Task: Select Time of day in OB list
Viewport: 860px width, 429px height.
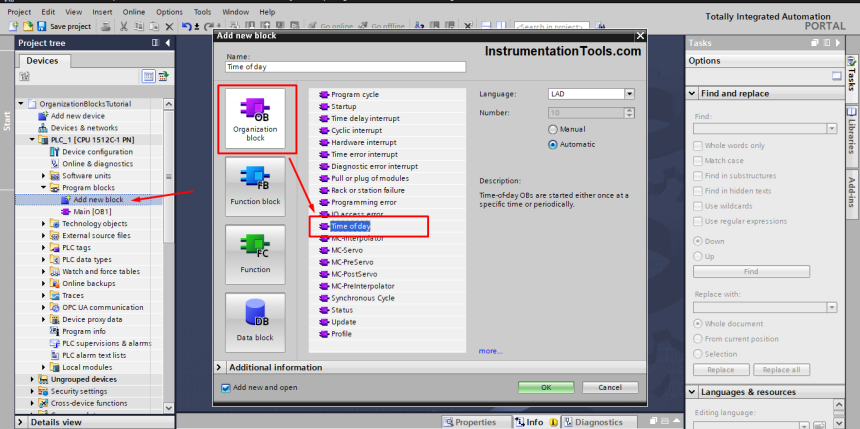Action: coord(352,226)
